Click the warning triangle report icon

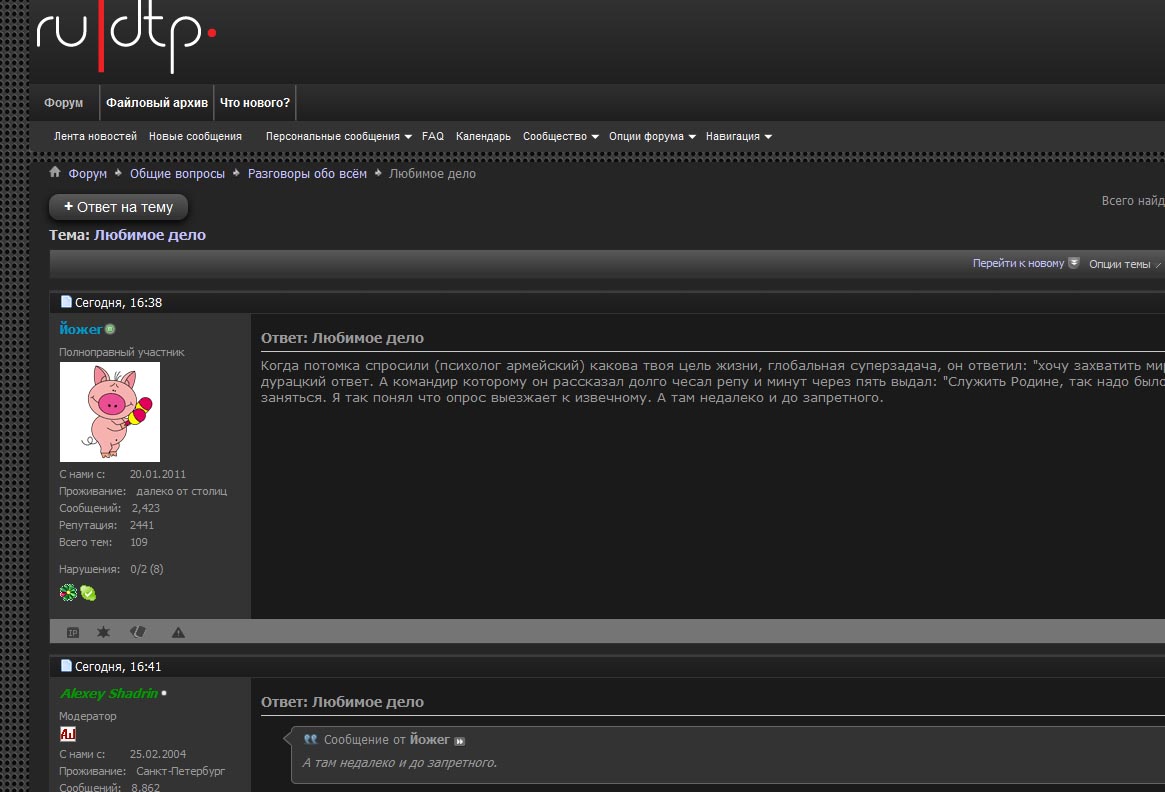178,632
